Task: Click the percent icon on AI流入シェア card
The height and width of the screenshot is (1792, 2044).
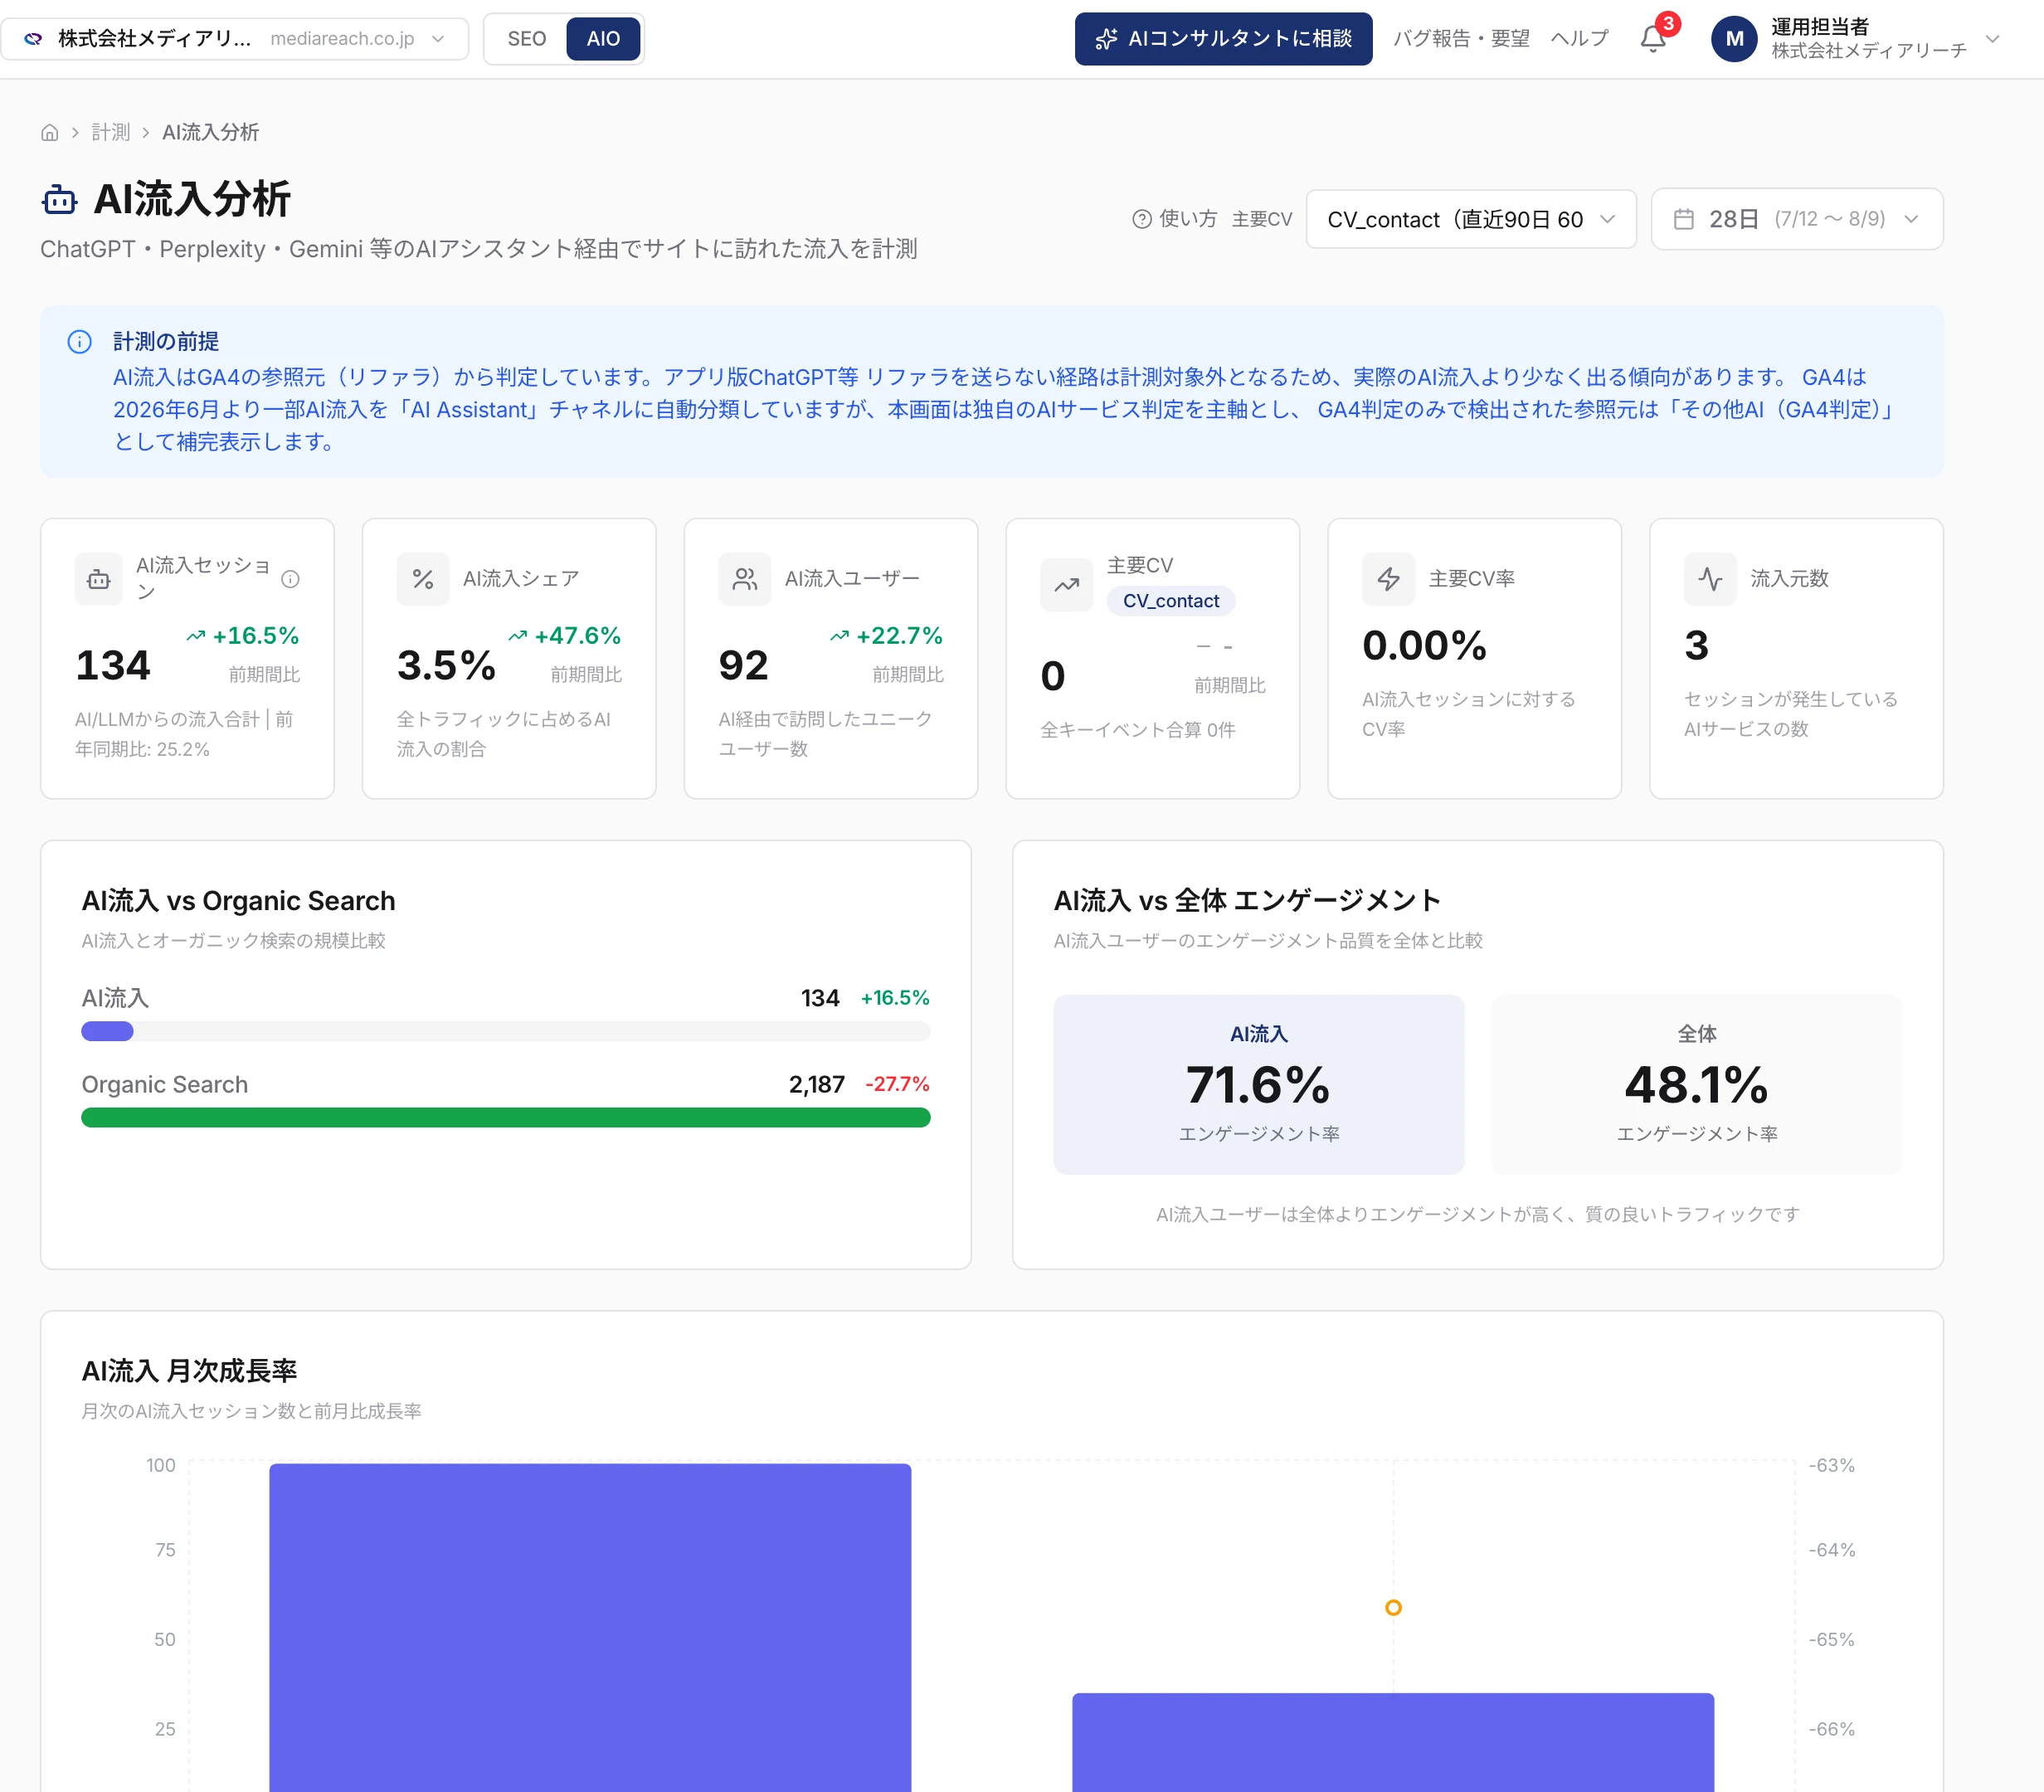Action: pos(423,579)
